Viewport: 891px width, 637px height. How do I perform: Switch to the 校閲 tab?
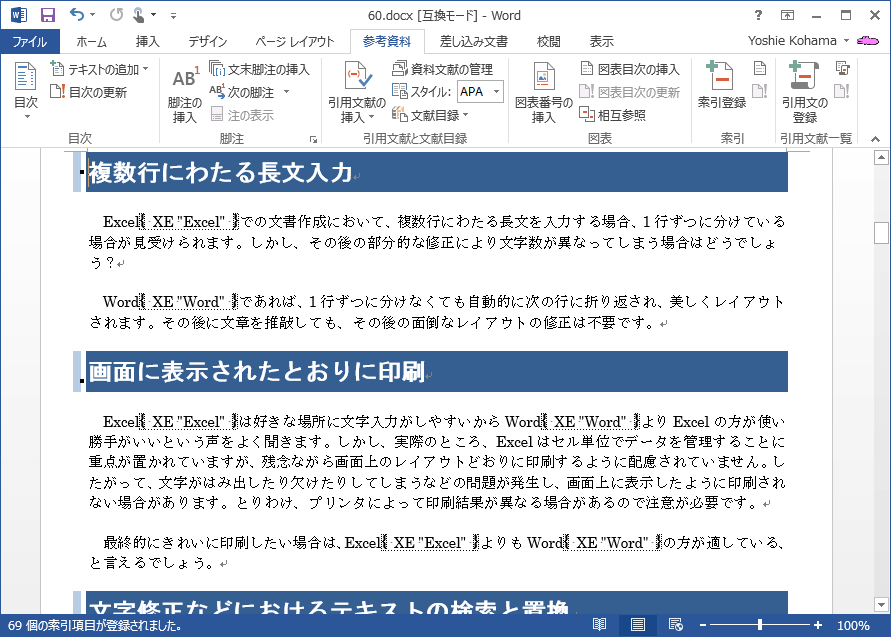(548, 41)
